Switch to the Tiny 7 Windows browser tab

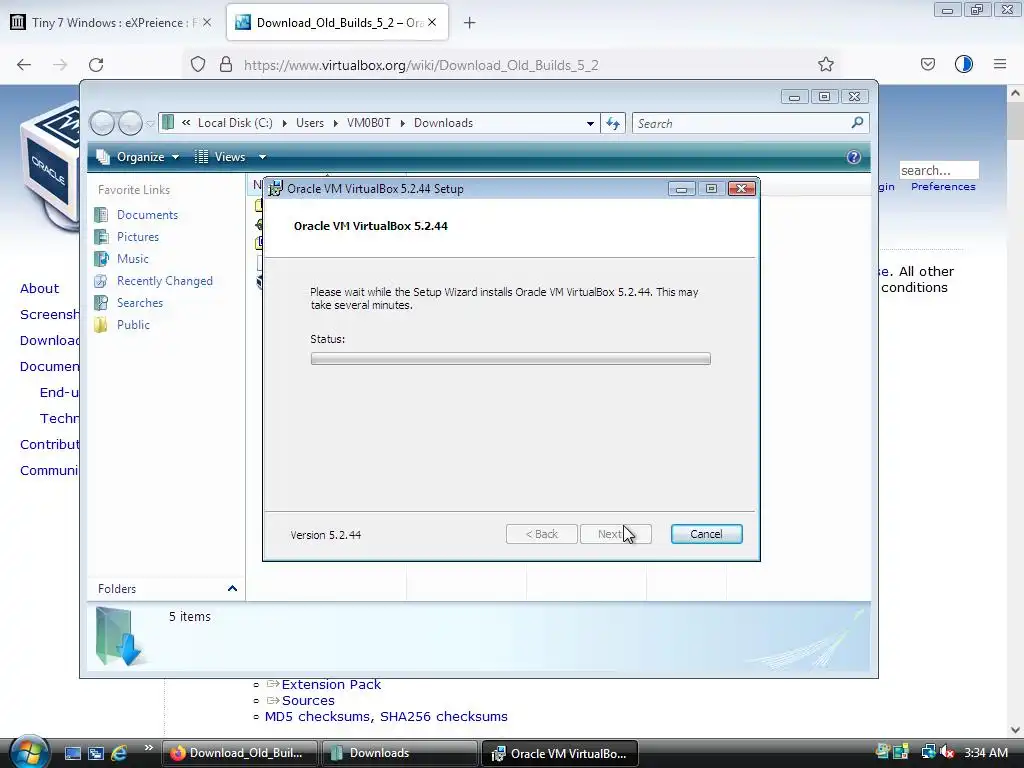[x=110, y=23]
